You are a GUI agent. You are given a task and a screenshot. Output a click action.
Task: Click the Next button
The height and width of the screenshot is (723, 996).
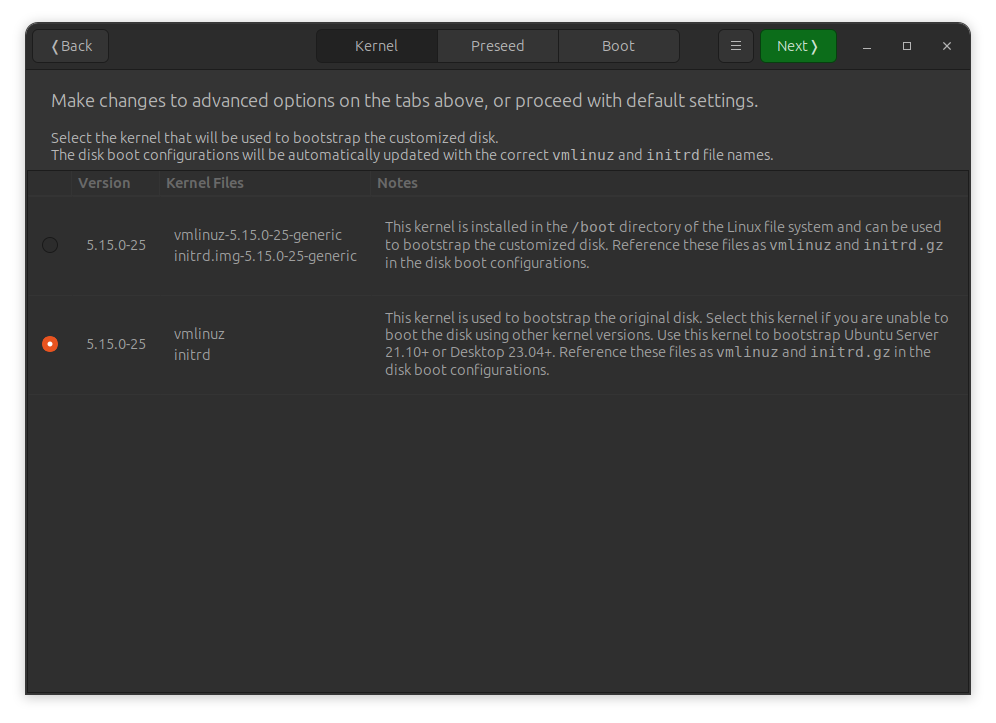point(798,45)
